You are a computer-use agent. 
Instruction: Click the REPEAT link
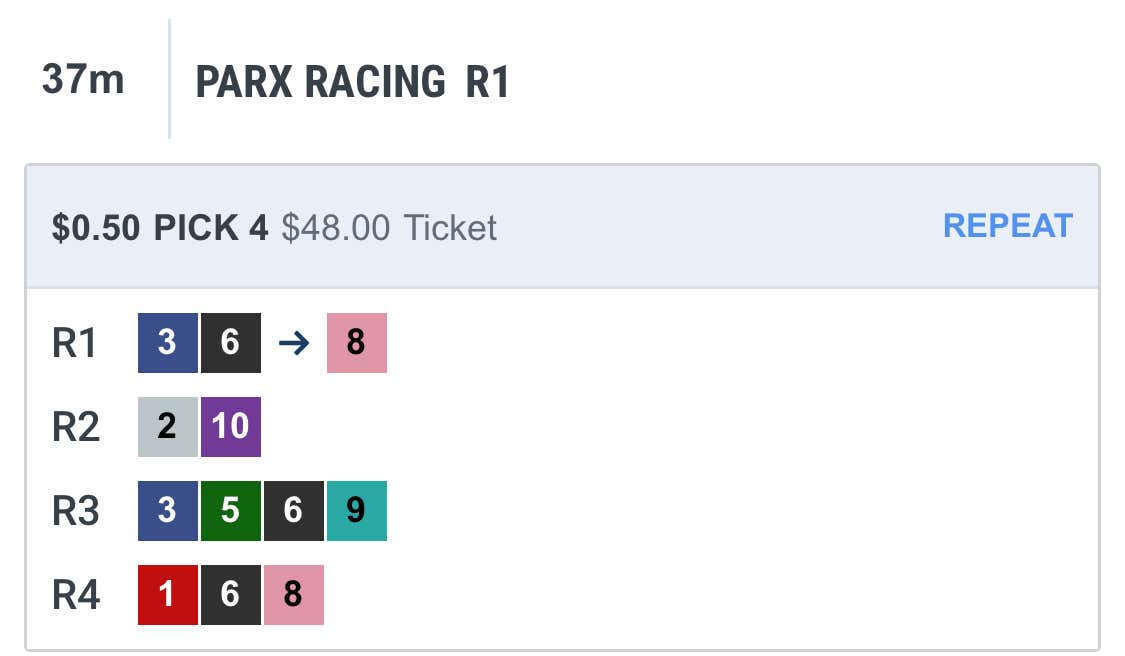click(1006, 227)
